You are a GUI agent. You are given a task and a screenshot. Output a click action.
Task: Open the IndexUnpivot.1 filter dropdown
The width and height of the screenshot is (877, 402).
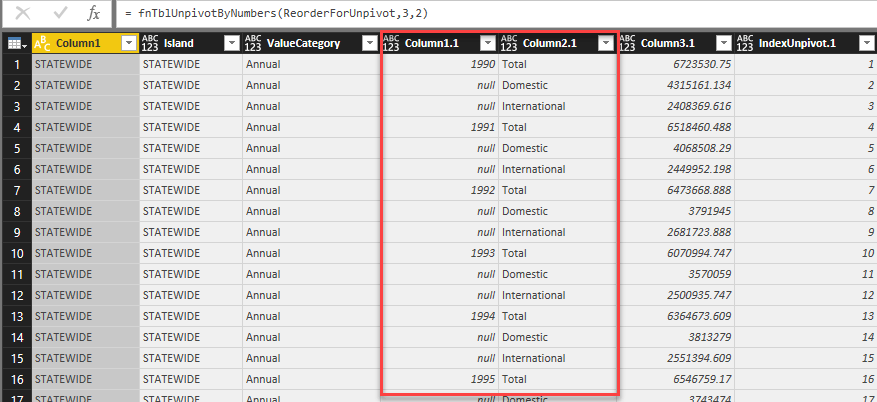(x=866, y=43)
